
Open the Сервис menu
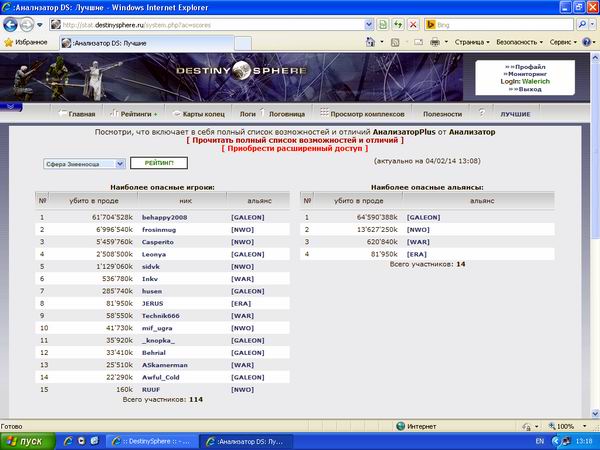click(x=563, y=42)
